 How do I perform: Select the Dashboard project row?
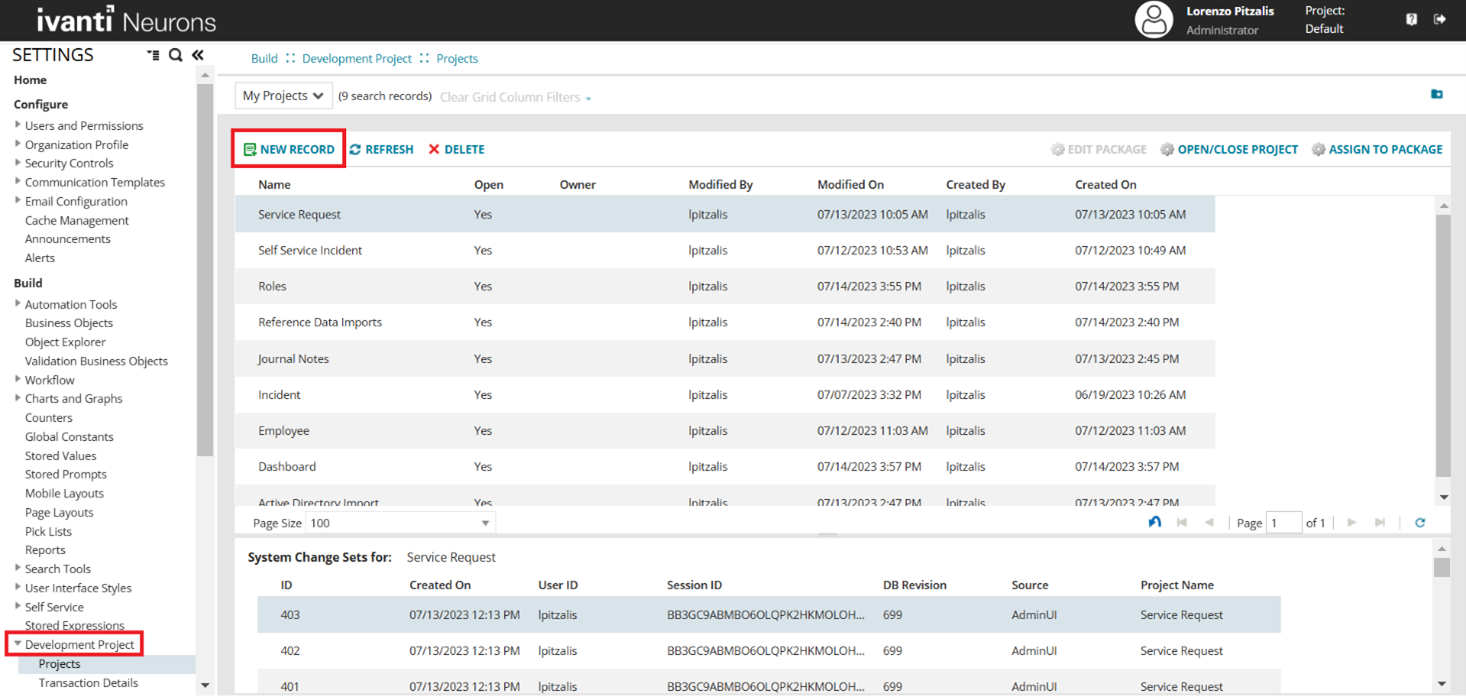(725, 467)
